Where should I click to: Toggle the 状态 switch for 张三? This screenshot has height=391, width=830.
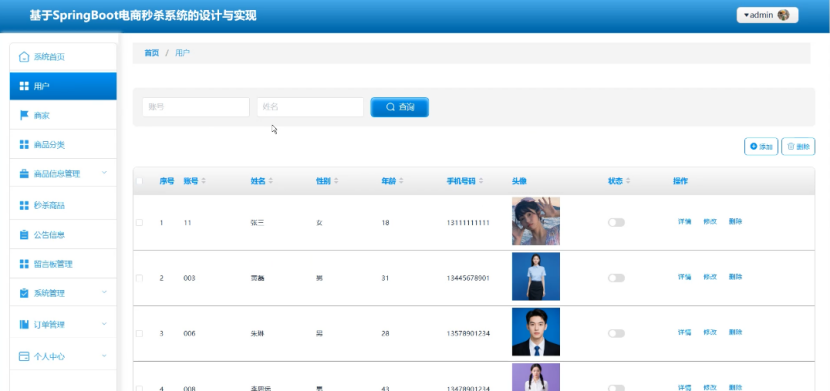click(x=616, y=223)
